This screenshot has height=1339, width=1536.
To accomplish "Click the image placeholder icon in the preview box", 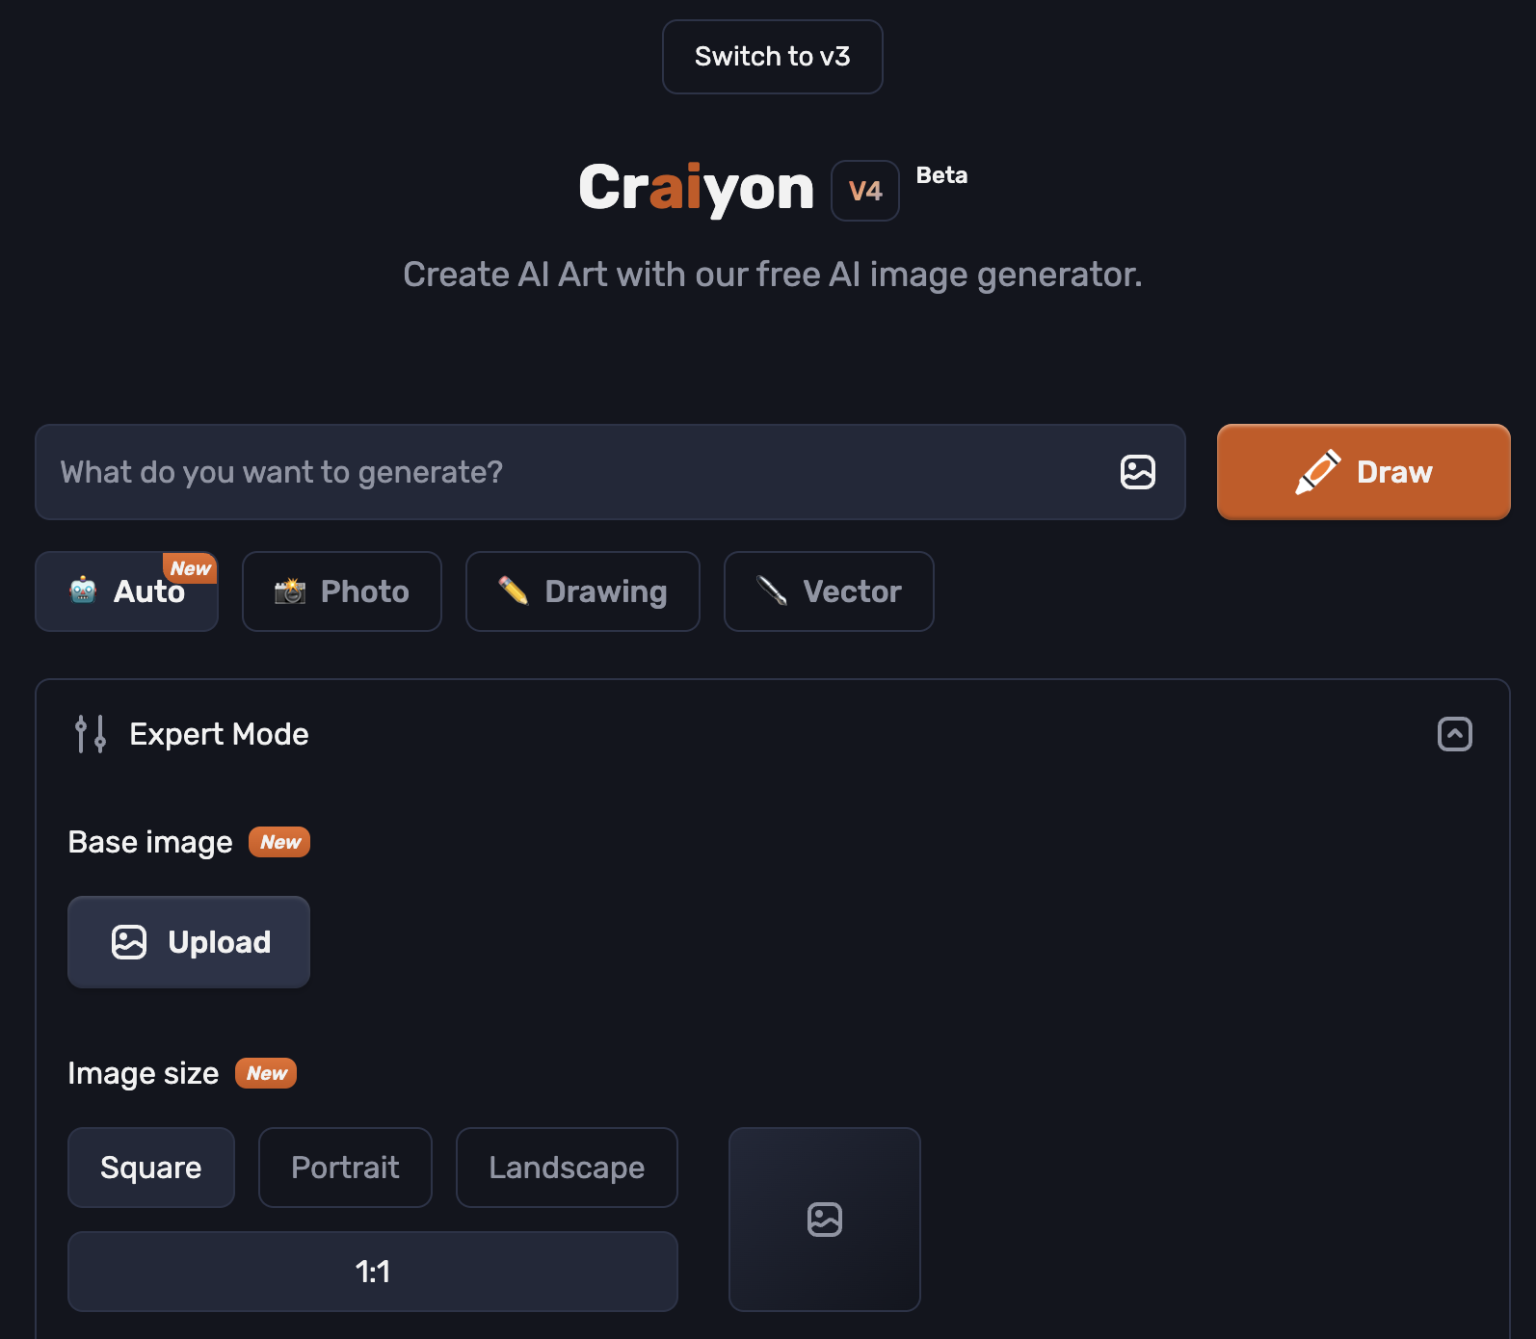I will (824, 1219).
